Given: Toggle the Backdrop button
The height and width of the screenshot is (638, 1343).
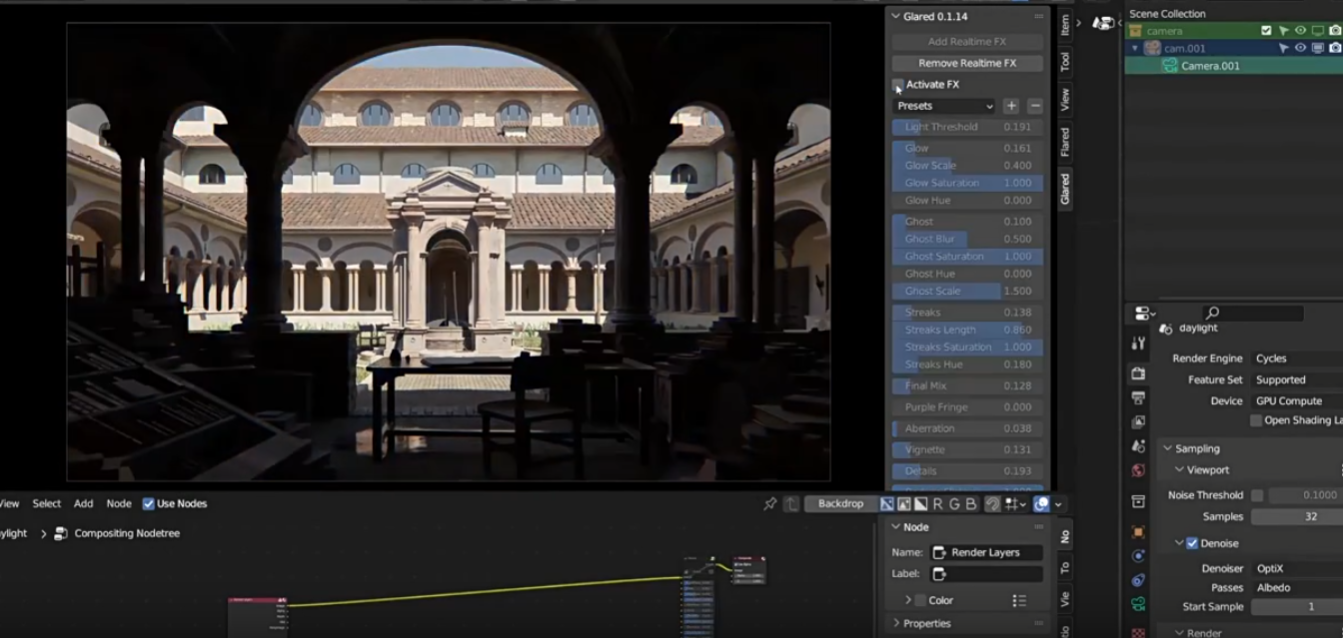Looking at the screenshot, I should (840, 504).
